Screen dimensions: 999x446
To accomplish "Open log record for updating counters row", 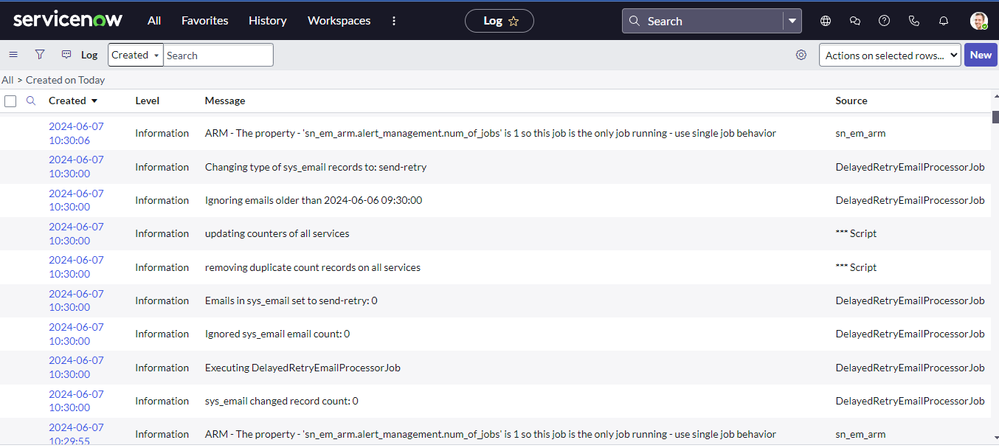I will [x=76, y=233].
